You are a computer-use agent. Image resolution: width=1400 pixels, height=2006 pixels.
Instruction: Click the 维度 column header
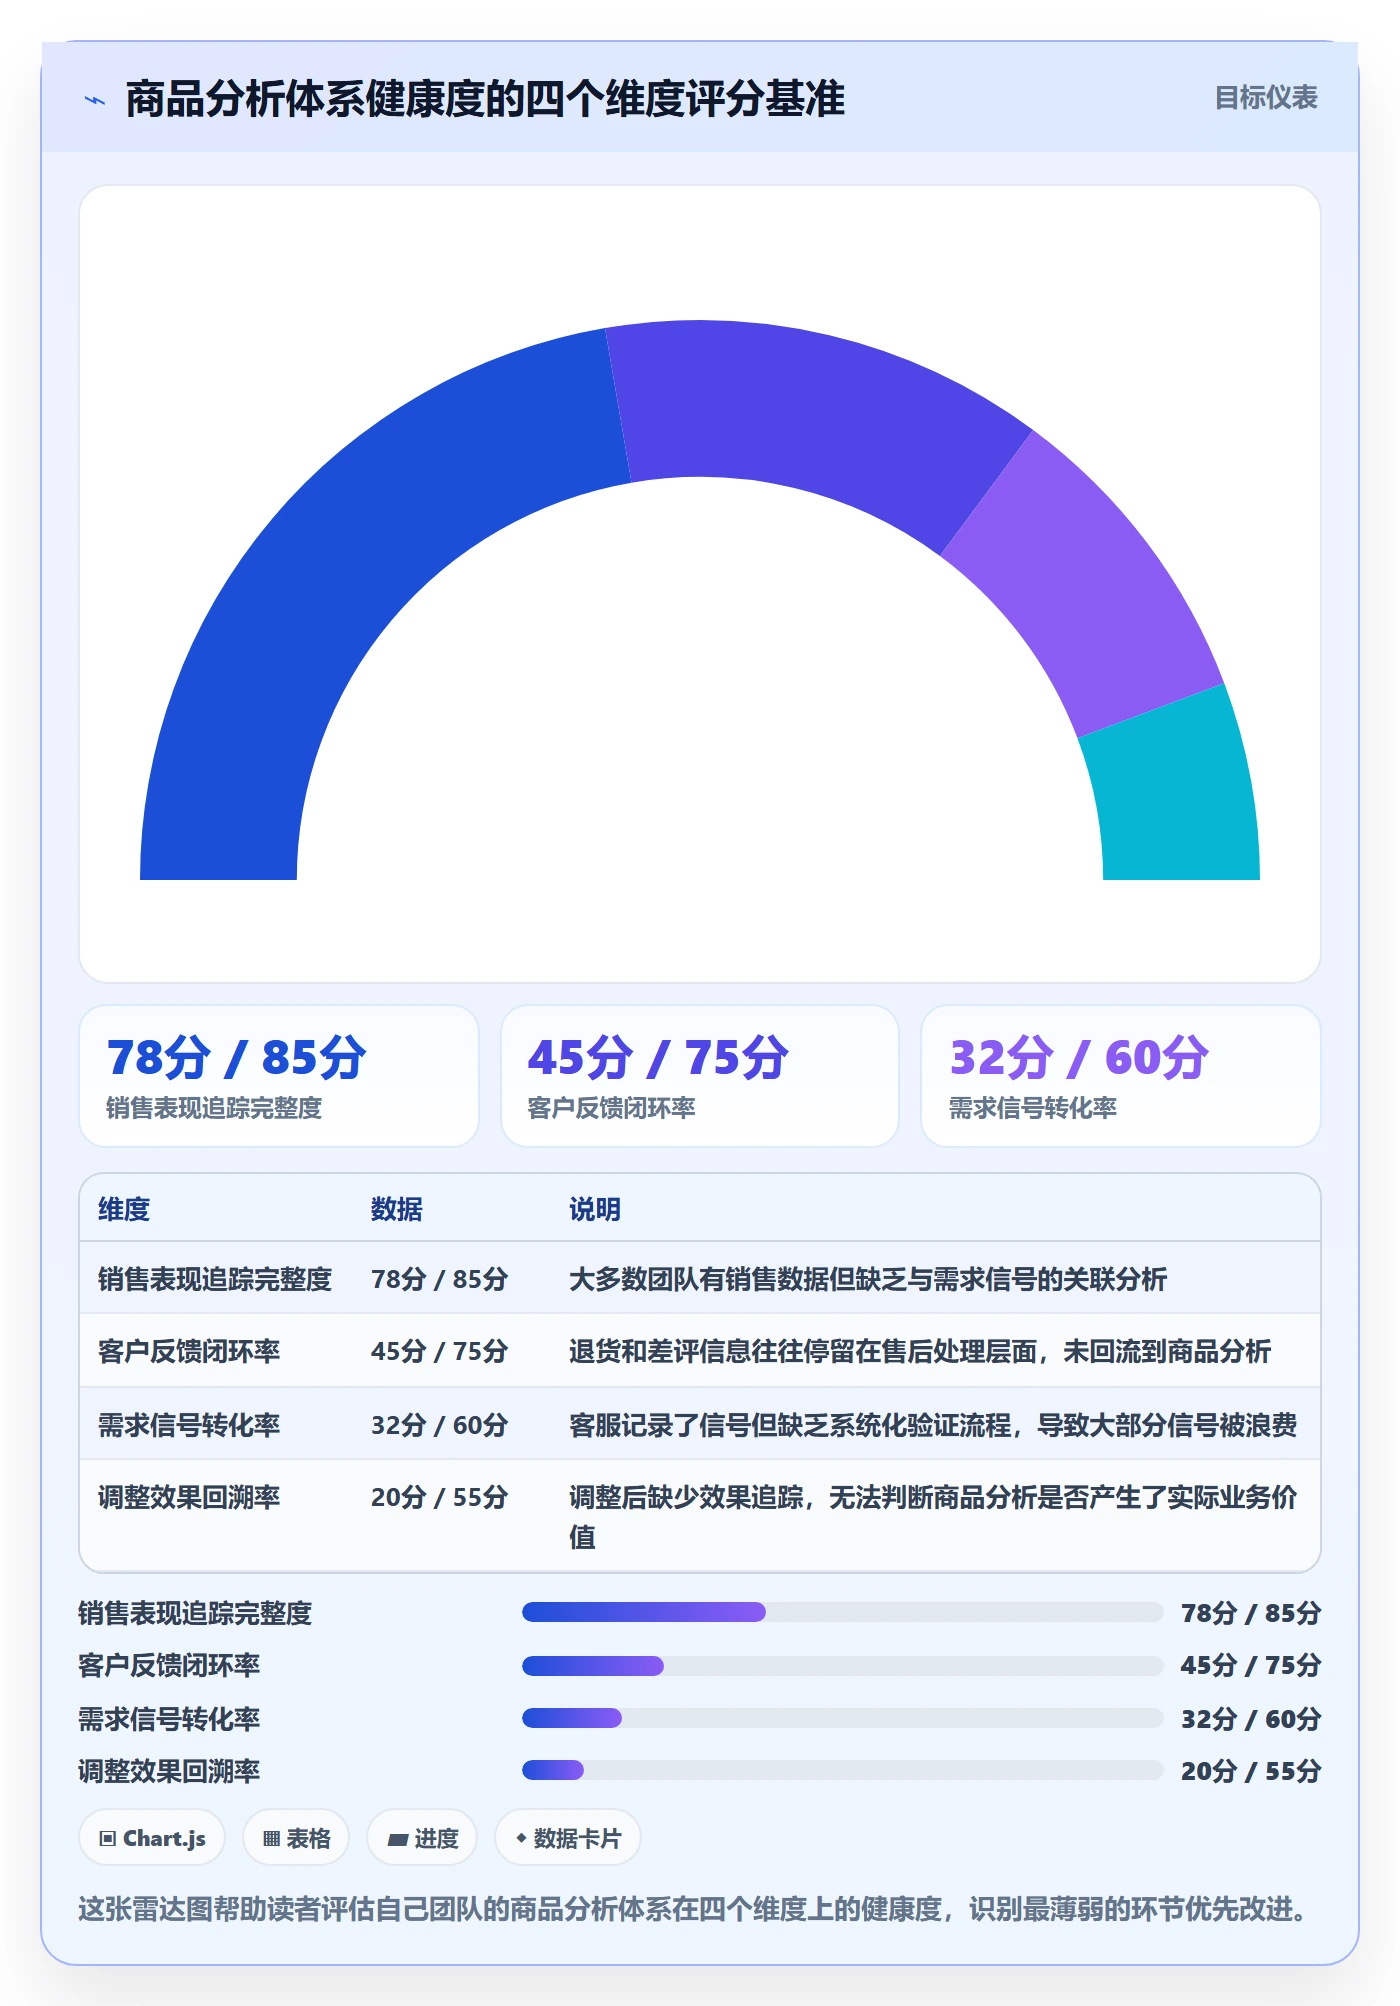[124, 1209]
